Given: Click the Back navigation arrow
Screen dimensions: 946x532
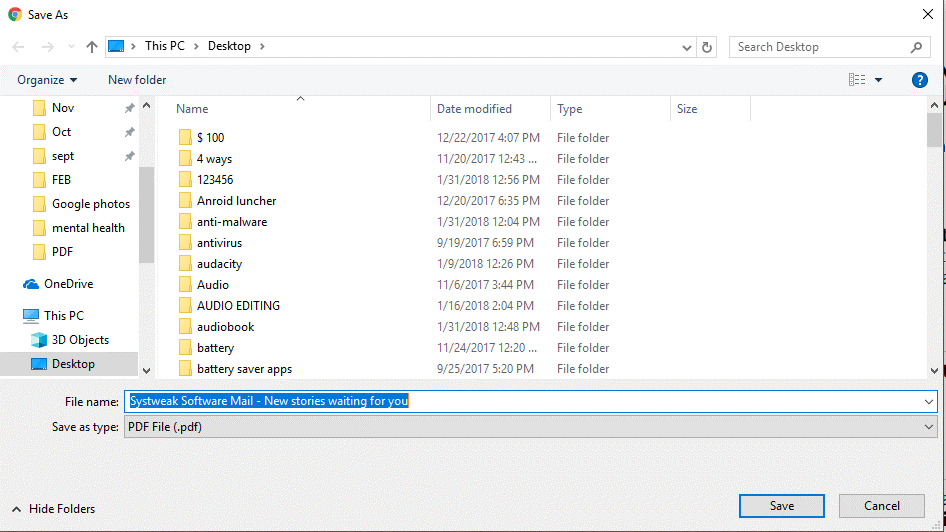Looking at the screenshot, I should [18, 46].
